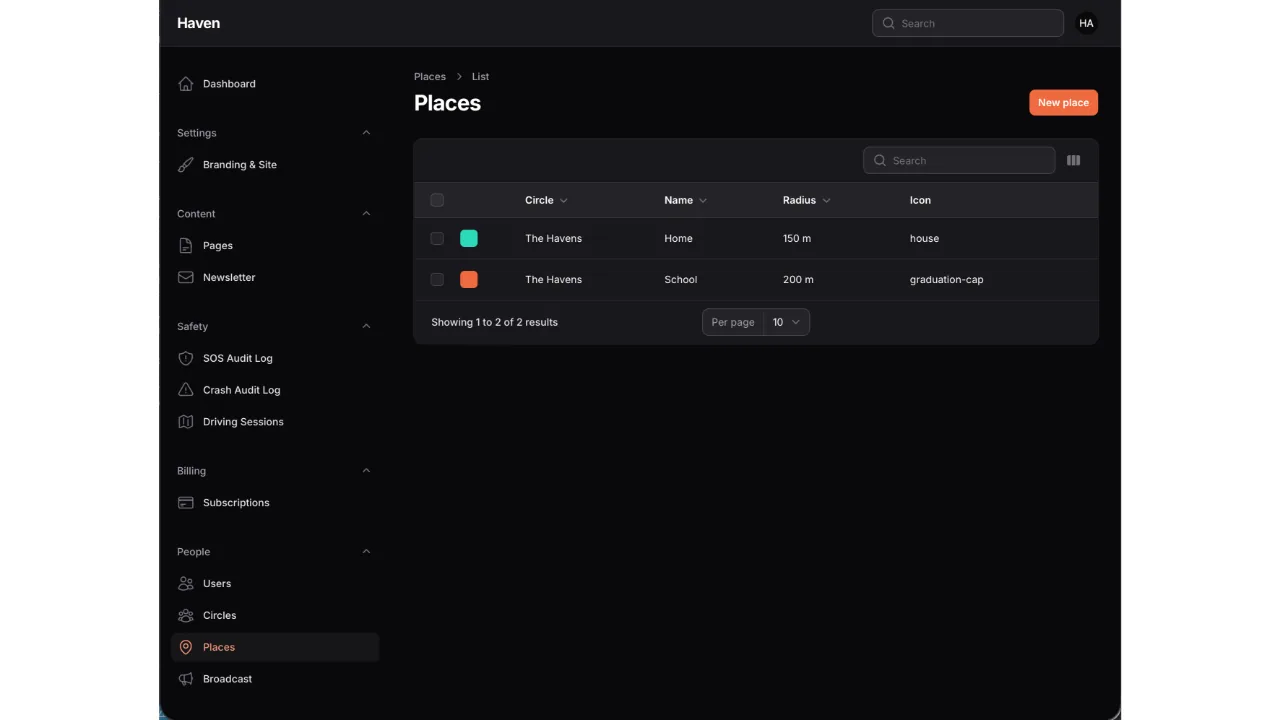This screenshot has width=1280, height=720.
Task: Click the Haven logo link
Action: (198, 23)
